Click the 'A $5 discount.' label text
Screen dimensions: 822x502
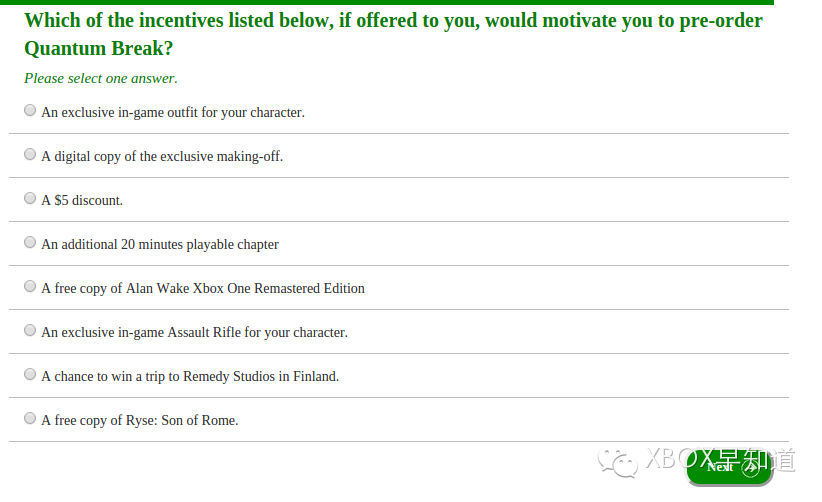click(x=82, y=201)
